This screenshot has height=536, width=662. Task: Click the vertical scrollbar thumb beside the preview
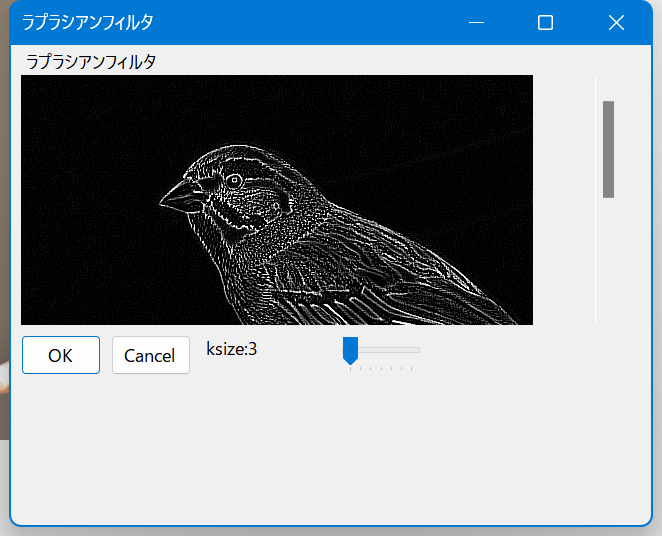coord(608,149)
